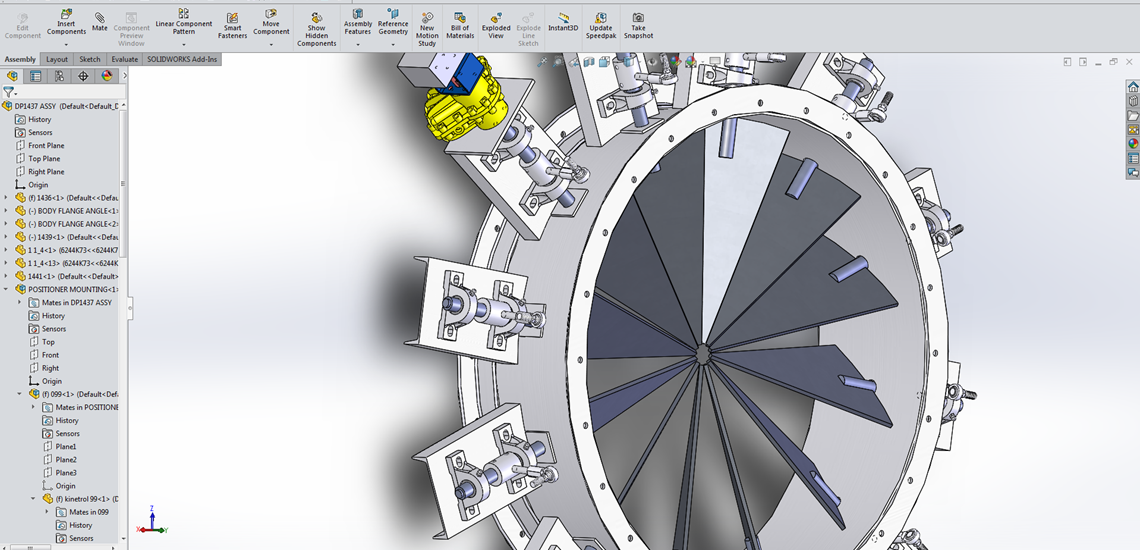Open Assembly Features dropdown arrow
Screen dimensions: 1140x550
358,44
